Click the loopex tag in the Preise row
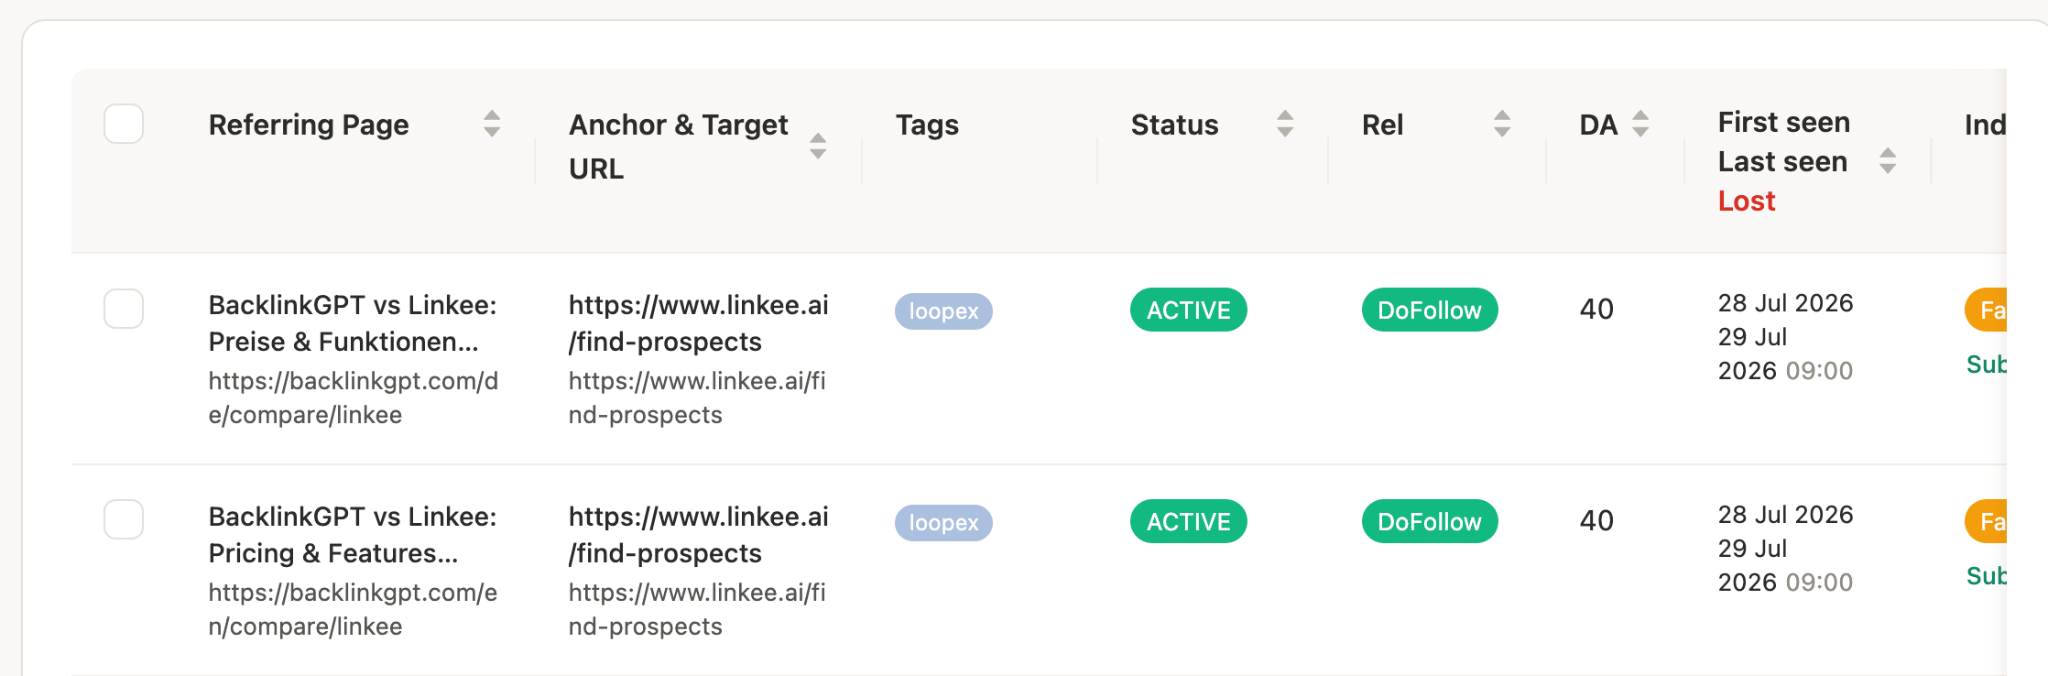The width and height of the screenshot is (2048, 676). point(943,311)
